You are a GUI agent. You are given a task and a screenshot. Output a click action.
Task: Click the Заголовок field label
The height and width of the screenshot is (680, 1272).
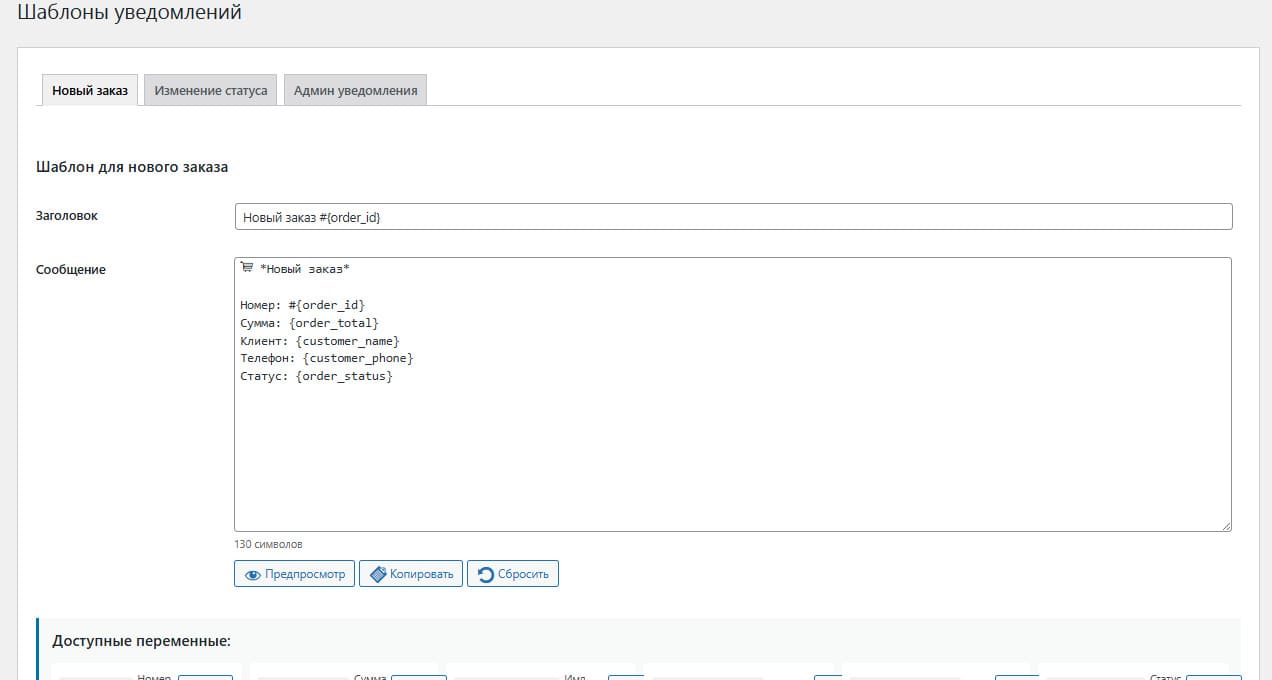pyautogui.click(x=67, y=215)
